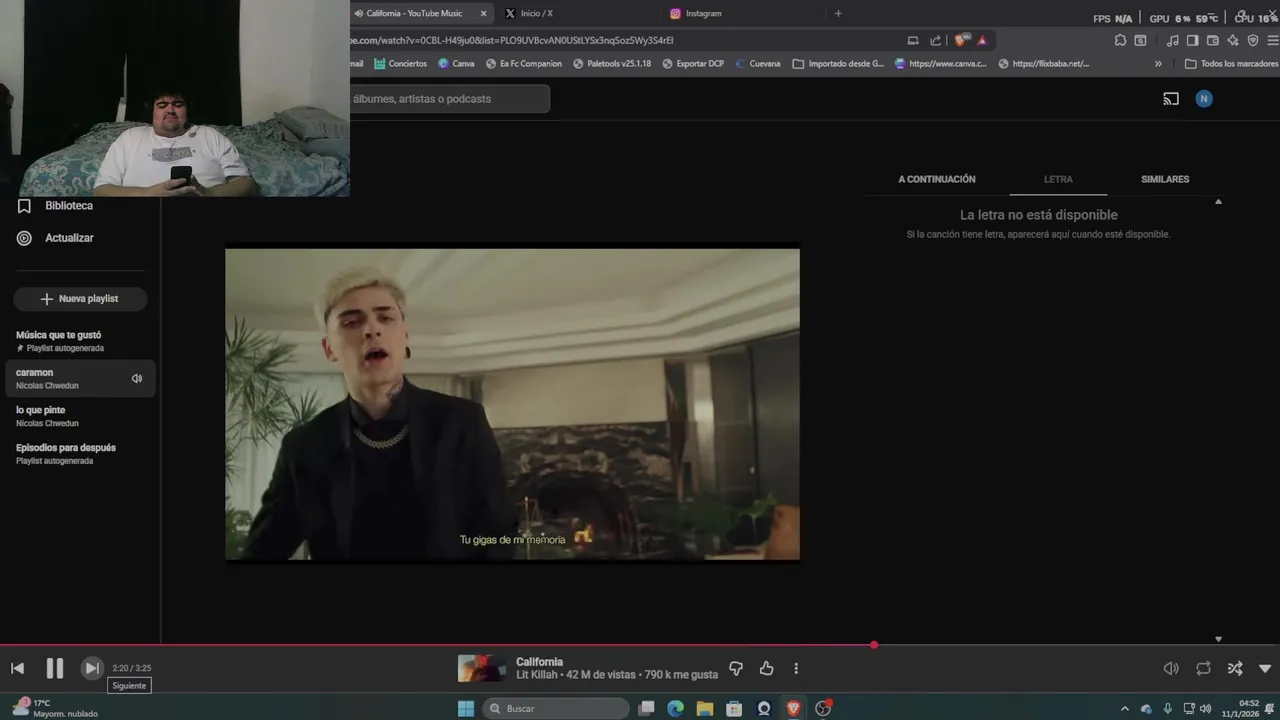Image resolution: width=1280 pixels, height=720 pixels.
Task: Open taskbar weather widget 17°C
Action: (55, 708)
